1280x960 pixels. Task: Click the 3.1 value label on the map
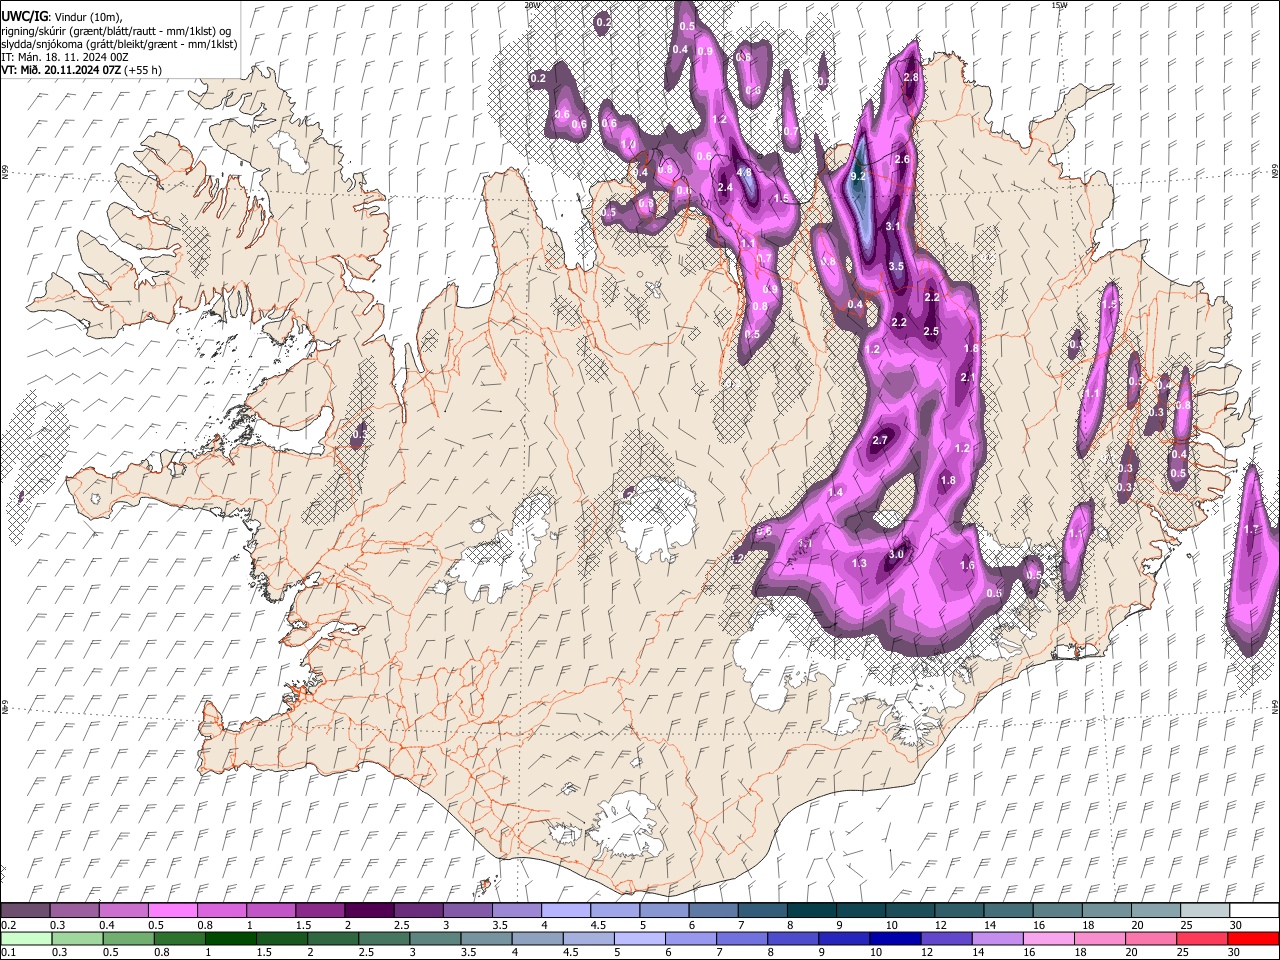[x=893, y=226]
